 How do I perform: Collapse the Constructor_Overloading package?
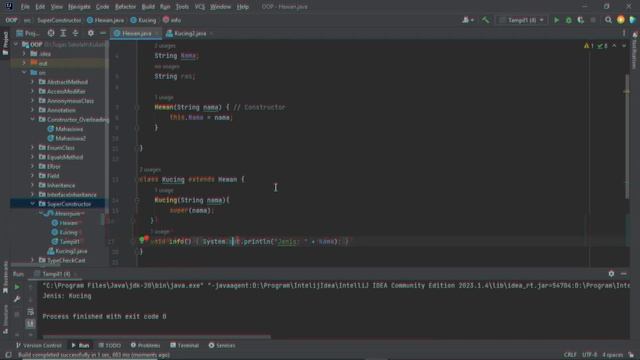pyautogui.click(x=32, y=119)
